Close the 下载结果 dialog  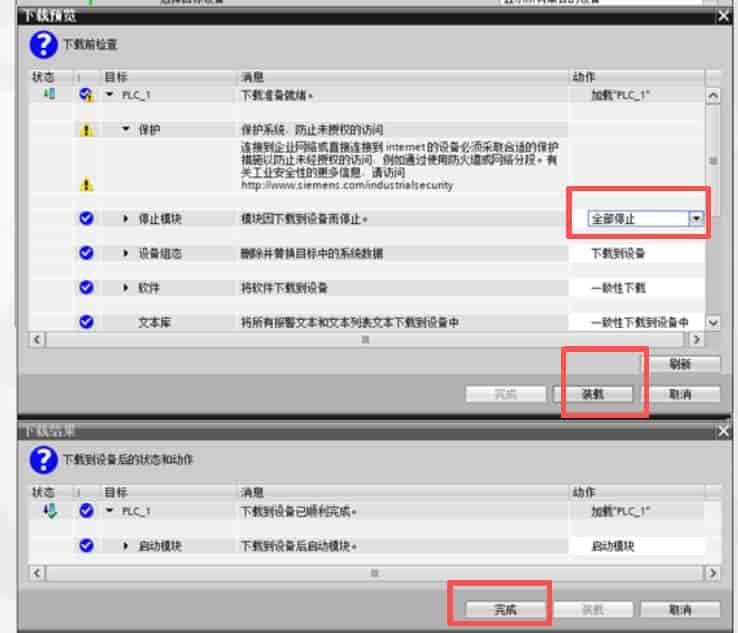pos(723,431)
